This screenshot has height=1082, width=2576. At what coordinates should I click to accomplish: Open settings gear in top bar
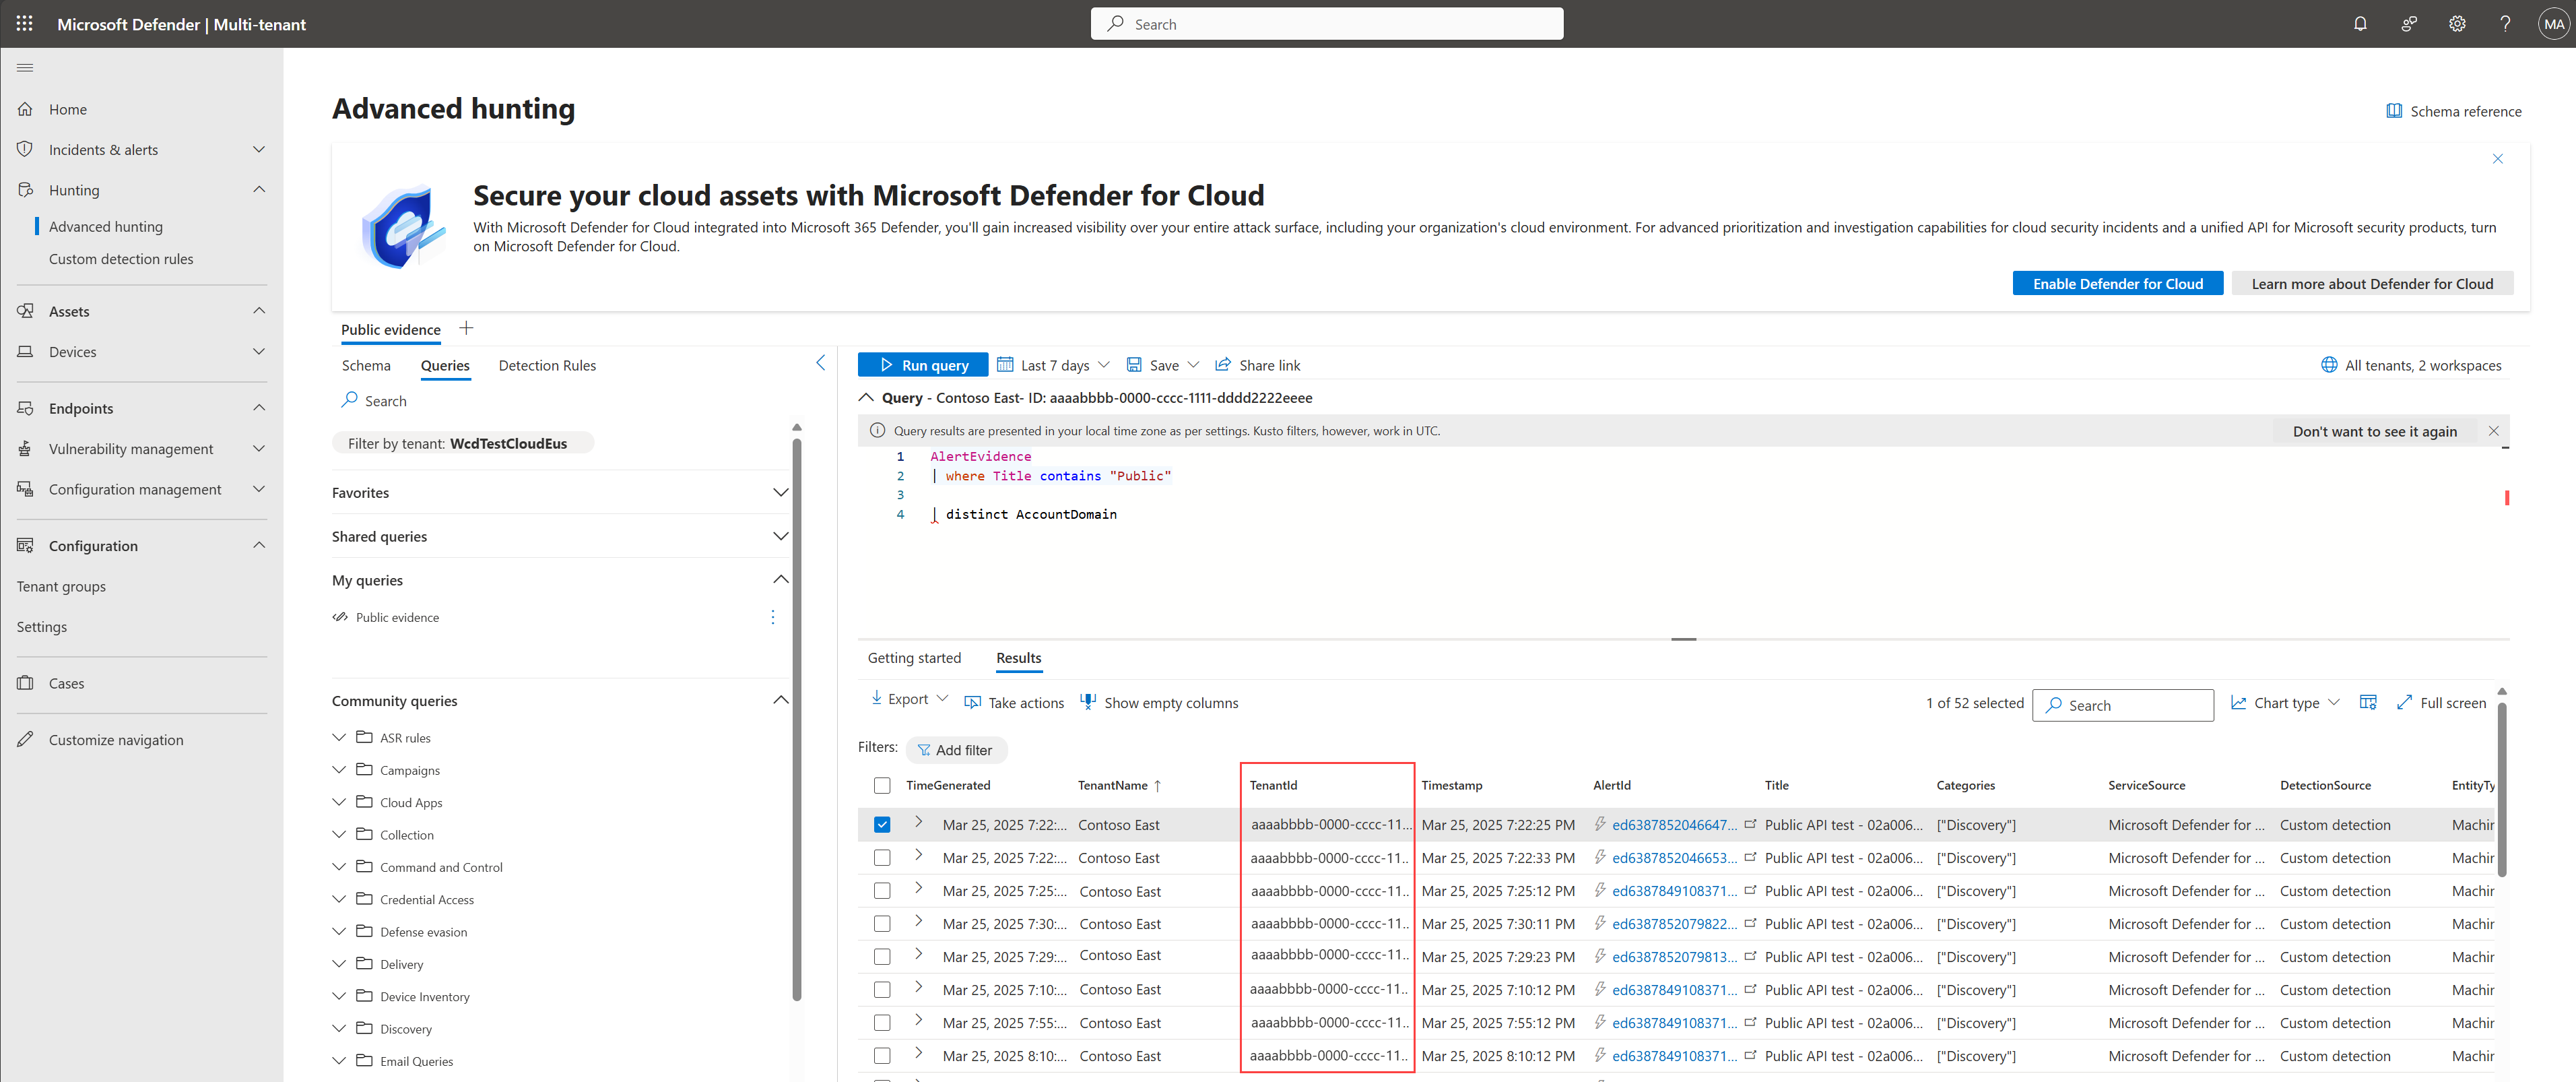[x=2457, y=24]
